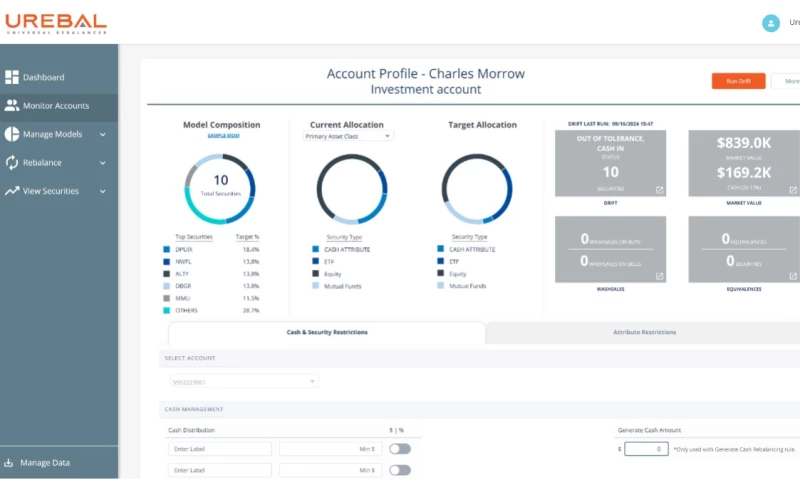Image resolution: width=800 pixels, height=480 pixels.
Task: Click the Generate Cash Amount field
Action: (646, 450)
